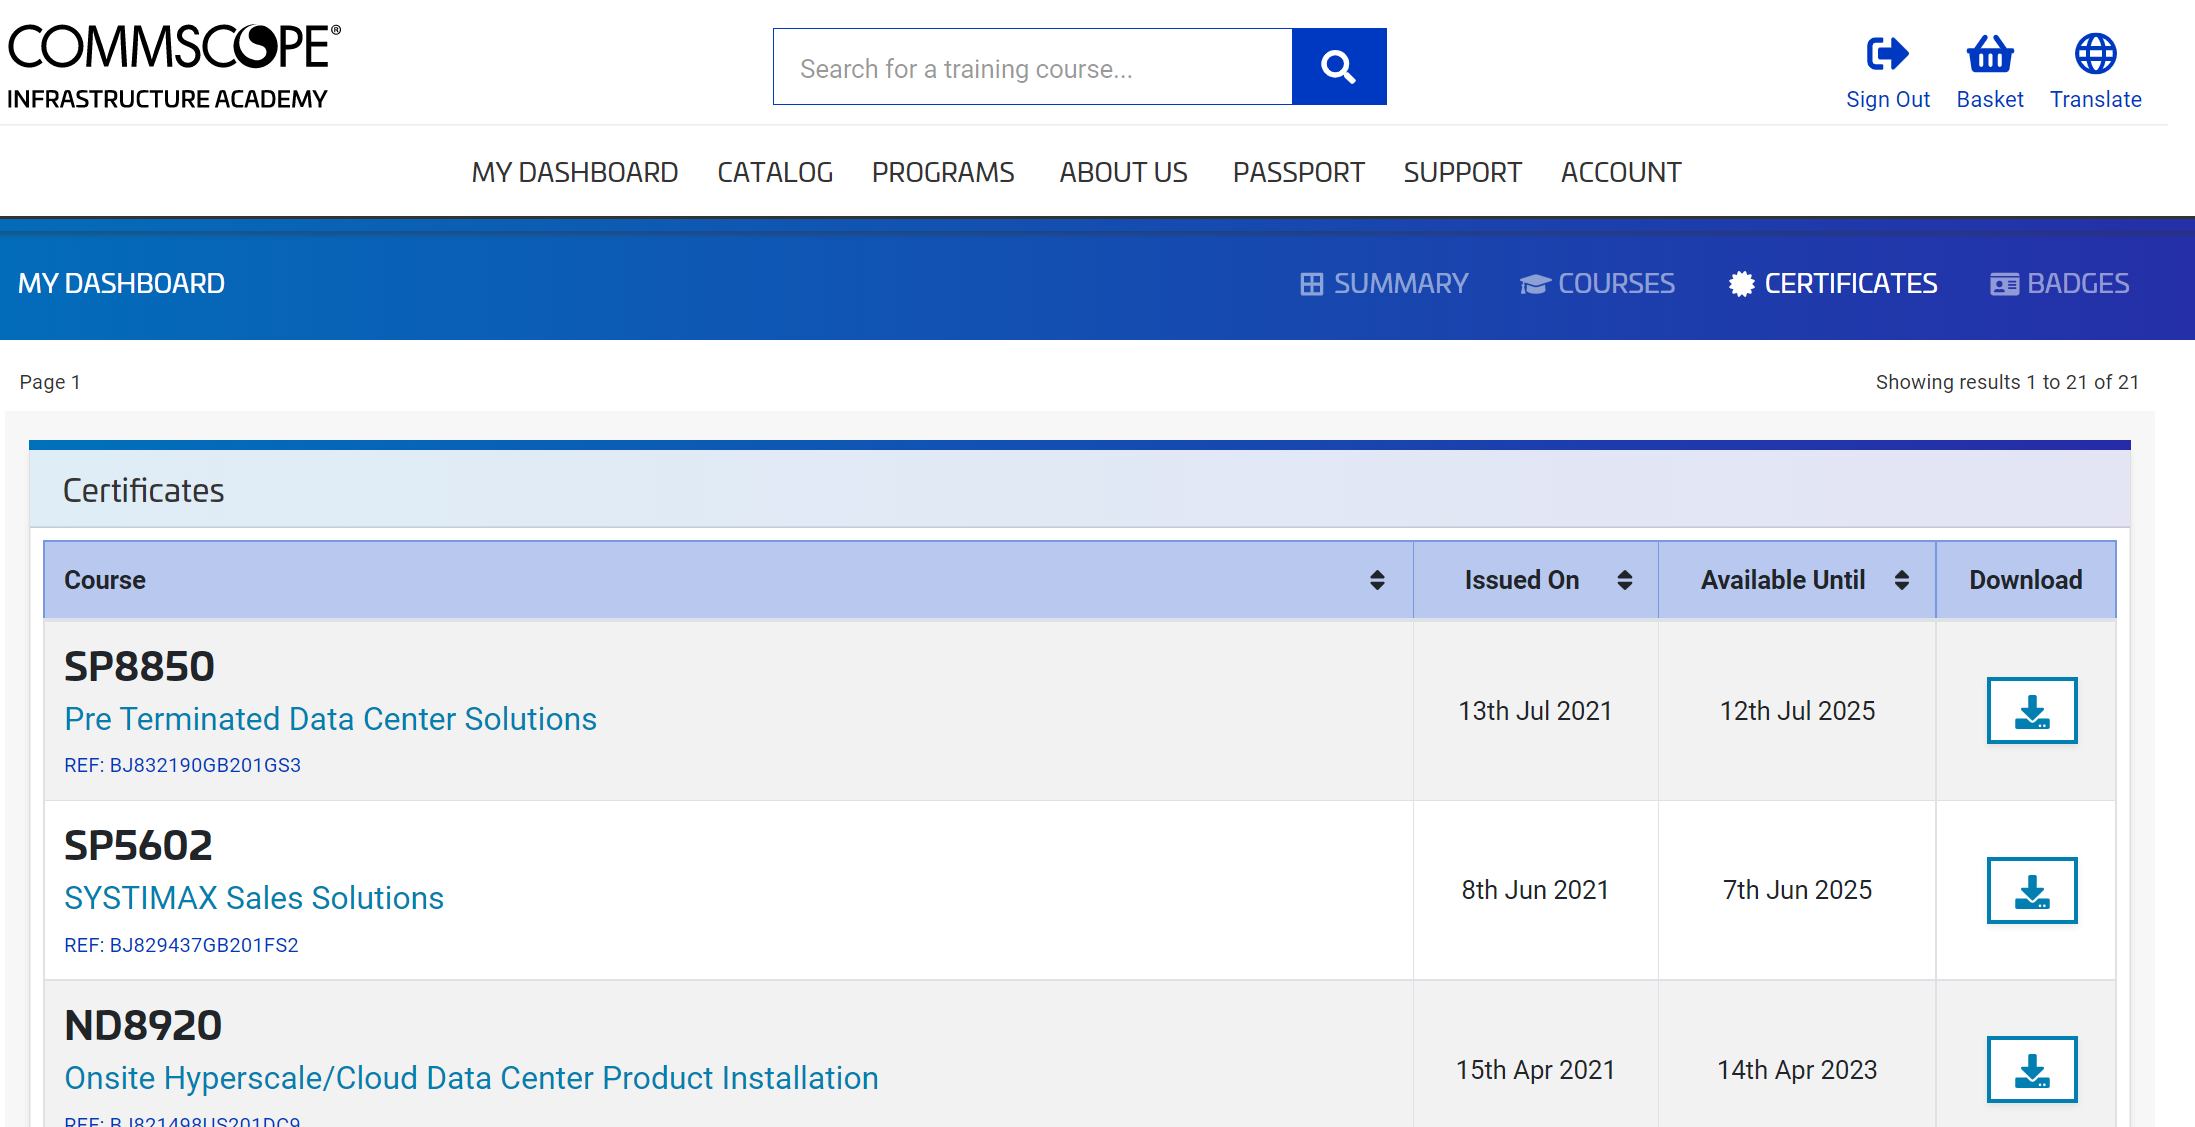The height and width of the screenshot is (1127, 2195).
Task: Sort by Issued On arrows
Action: tap(1624, 580)
